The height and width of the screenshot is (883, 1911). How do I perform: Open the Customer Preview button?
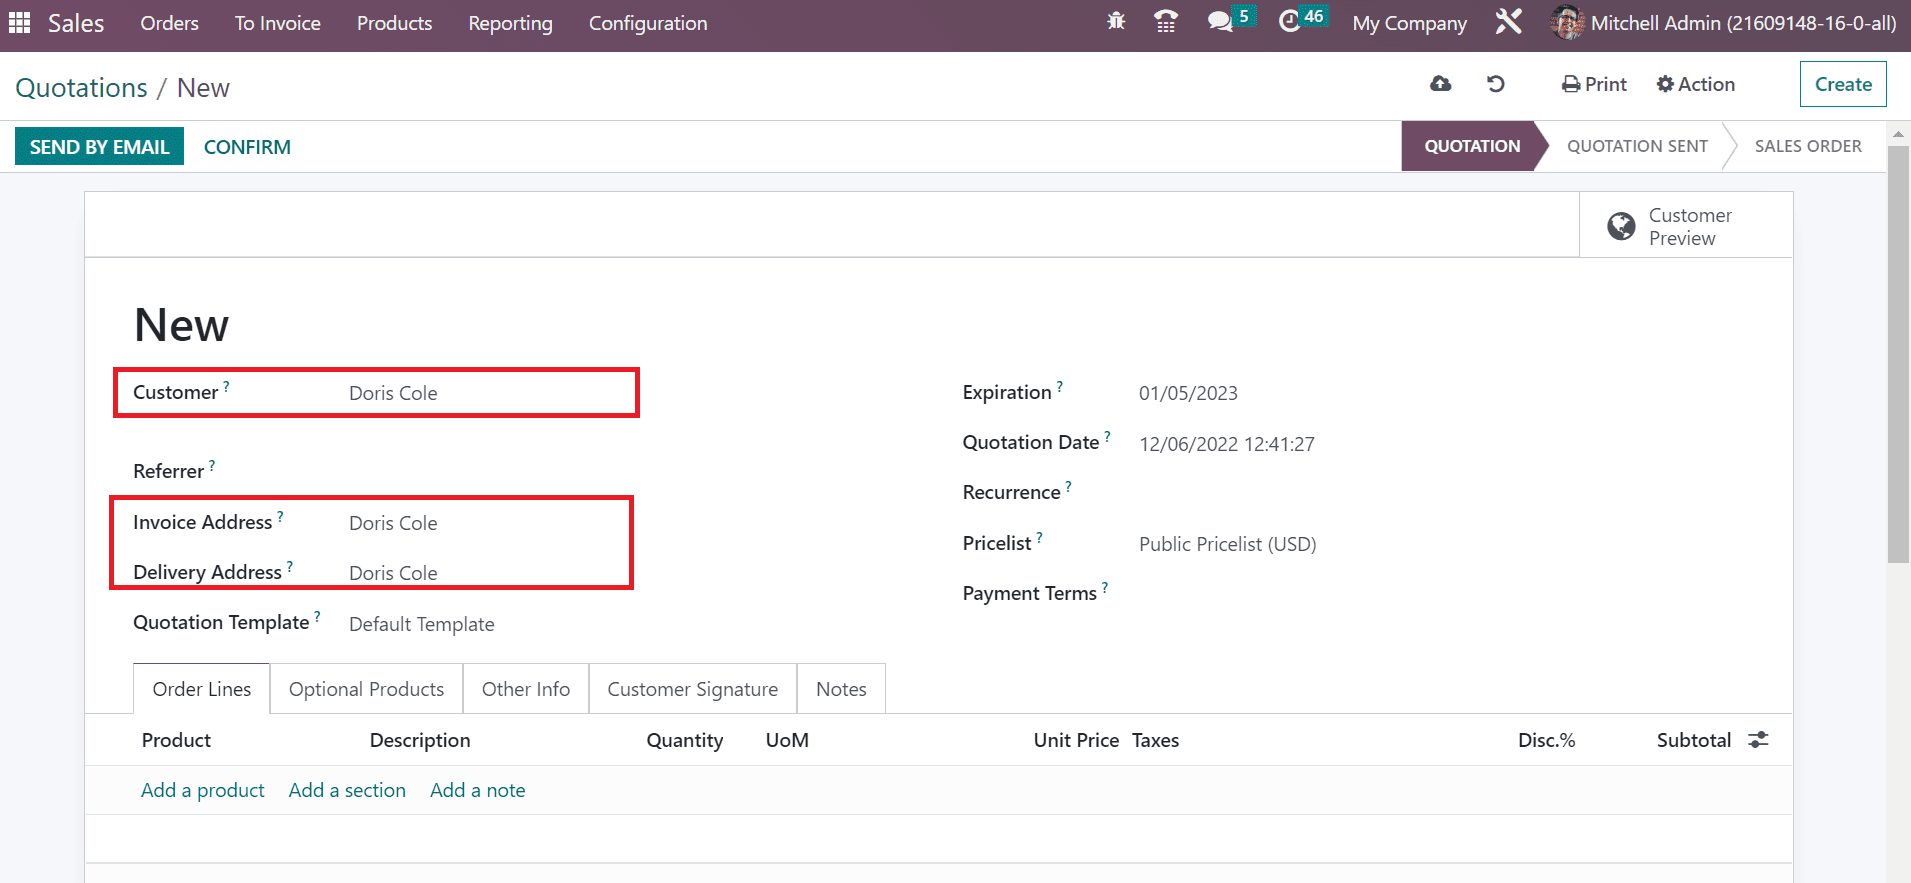1686,226
